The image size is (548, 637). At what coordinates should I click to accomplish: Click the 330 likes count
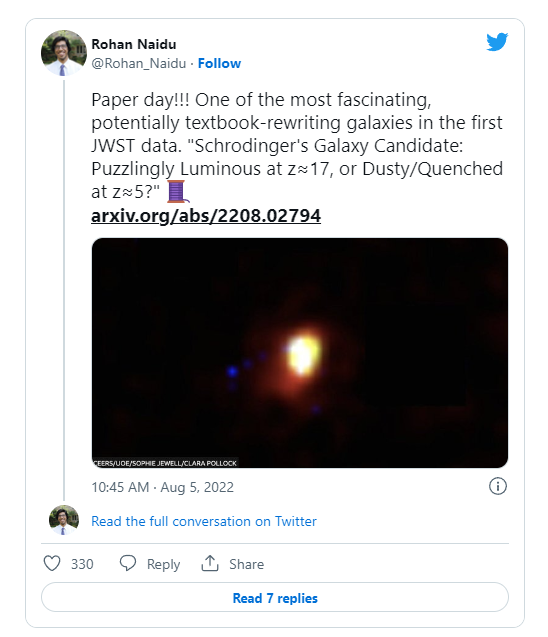(82, 564)
